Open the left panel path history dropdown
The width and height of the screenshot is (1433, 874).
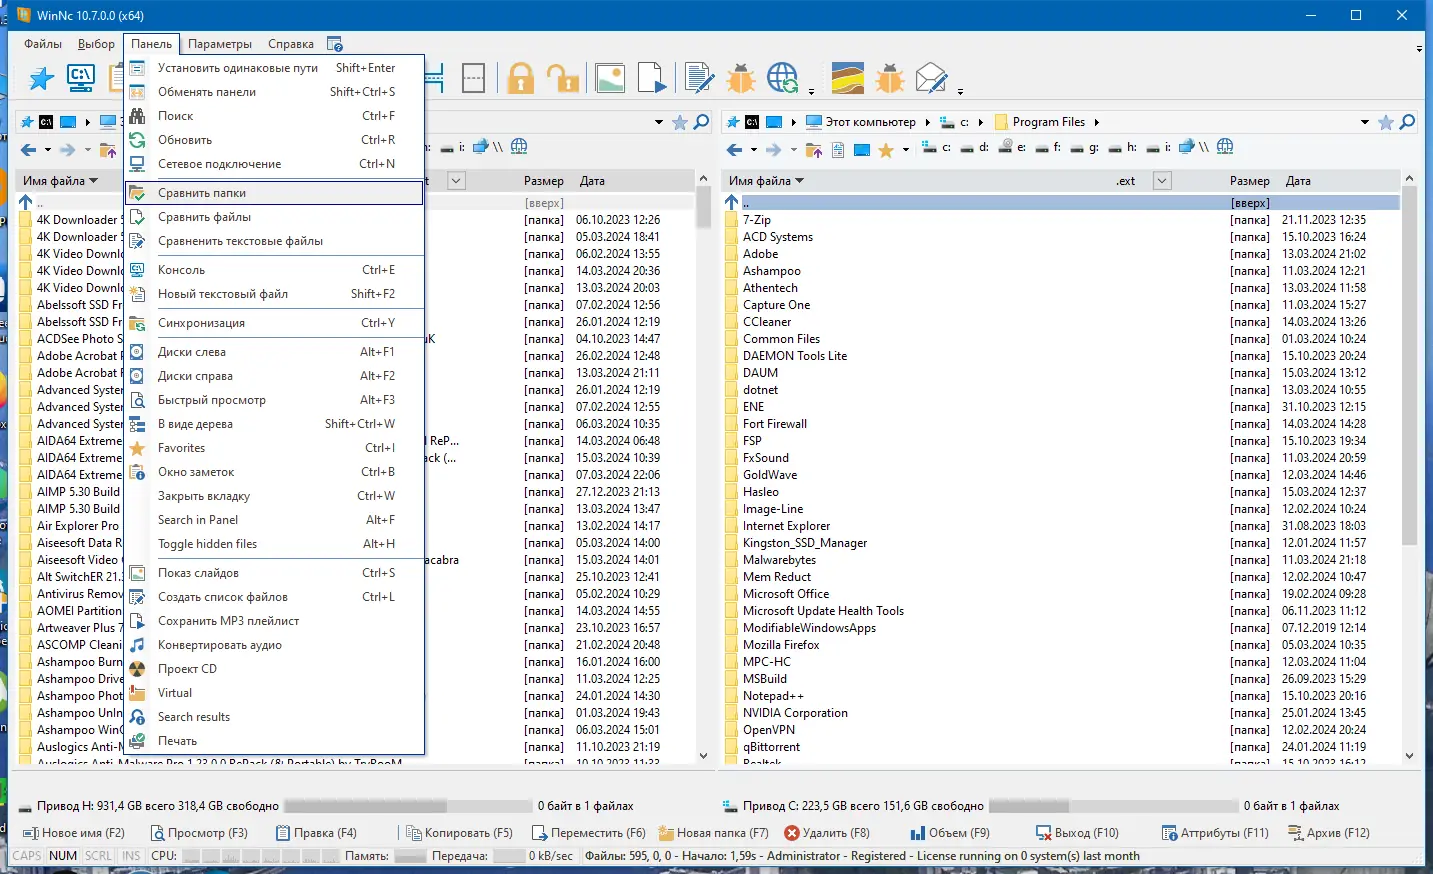click(x=658, y=123)
